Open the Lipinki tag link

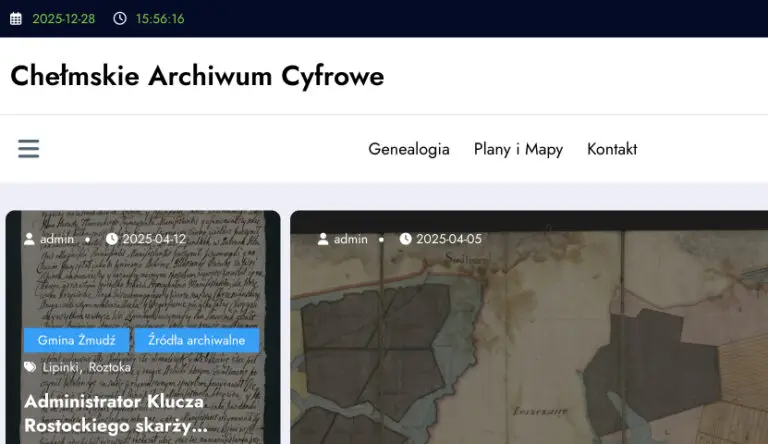pos(61,367)
